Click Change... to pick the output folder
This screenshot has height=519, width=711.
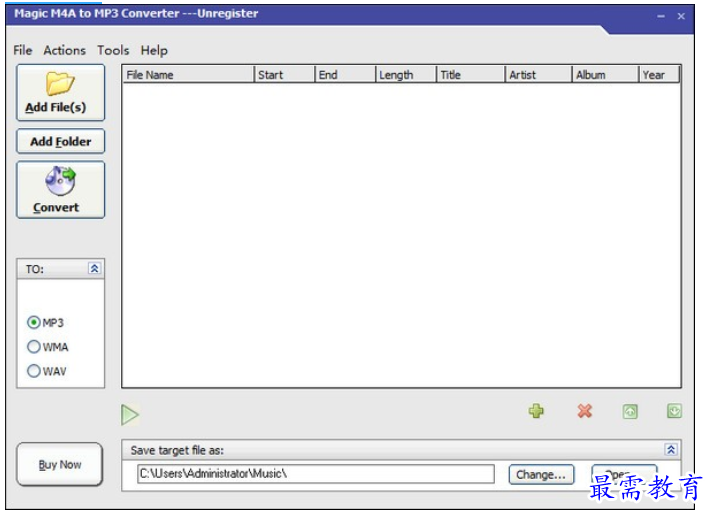(x=541, y=475)
